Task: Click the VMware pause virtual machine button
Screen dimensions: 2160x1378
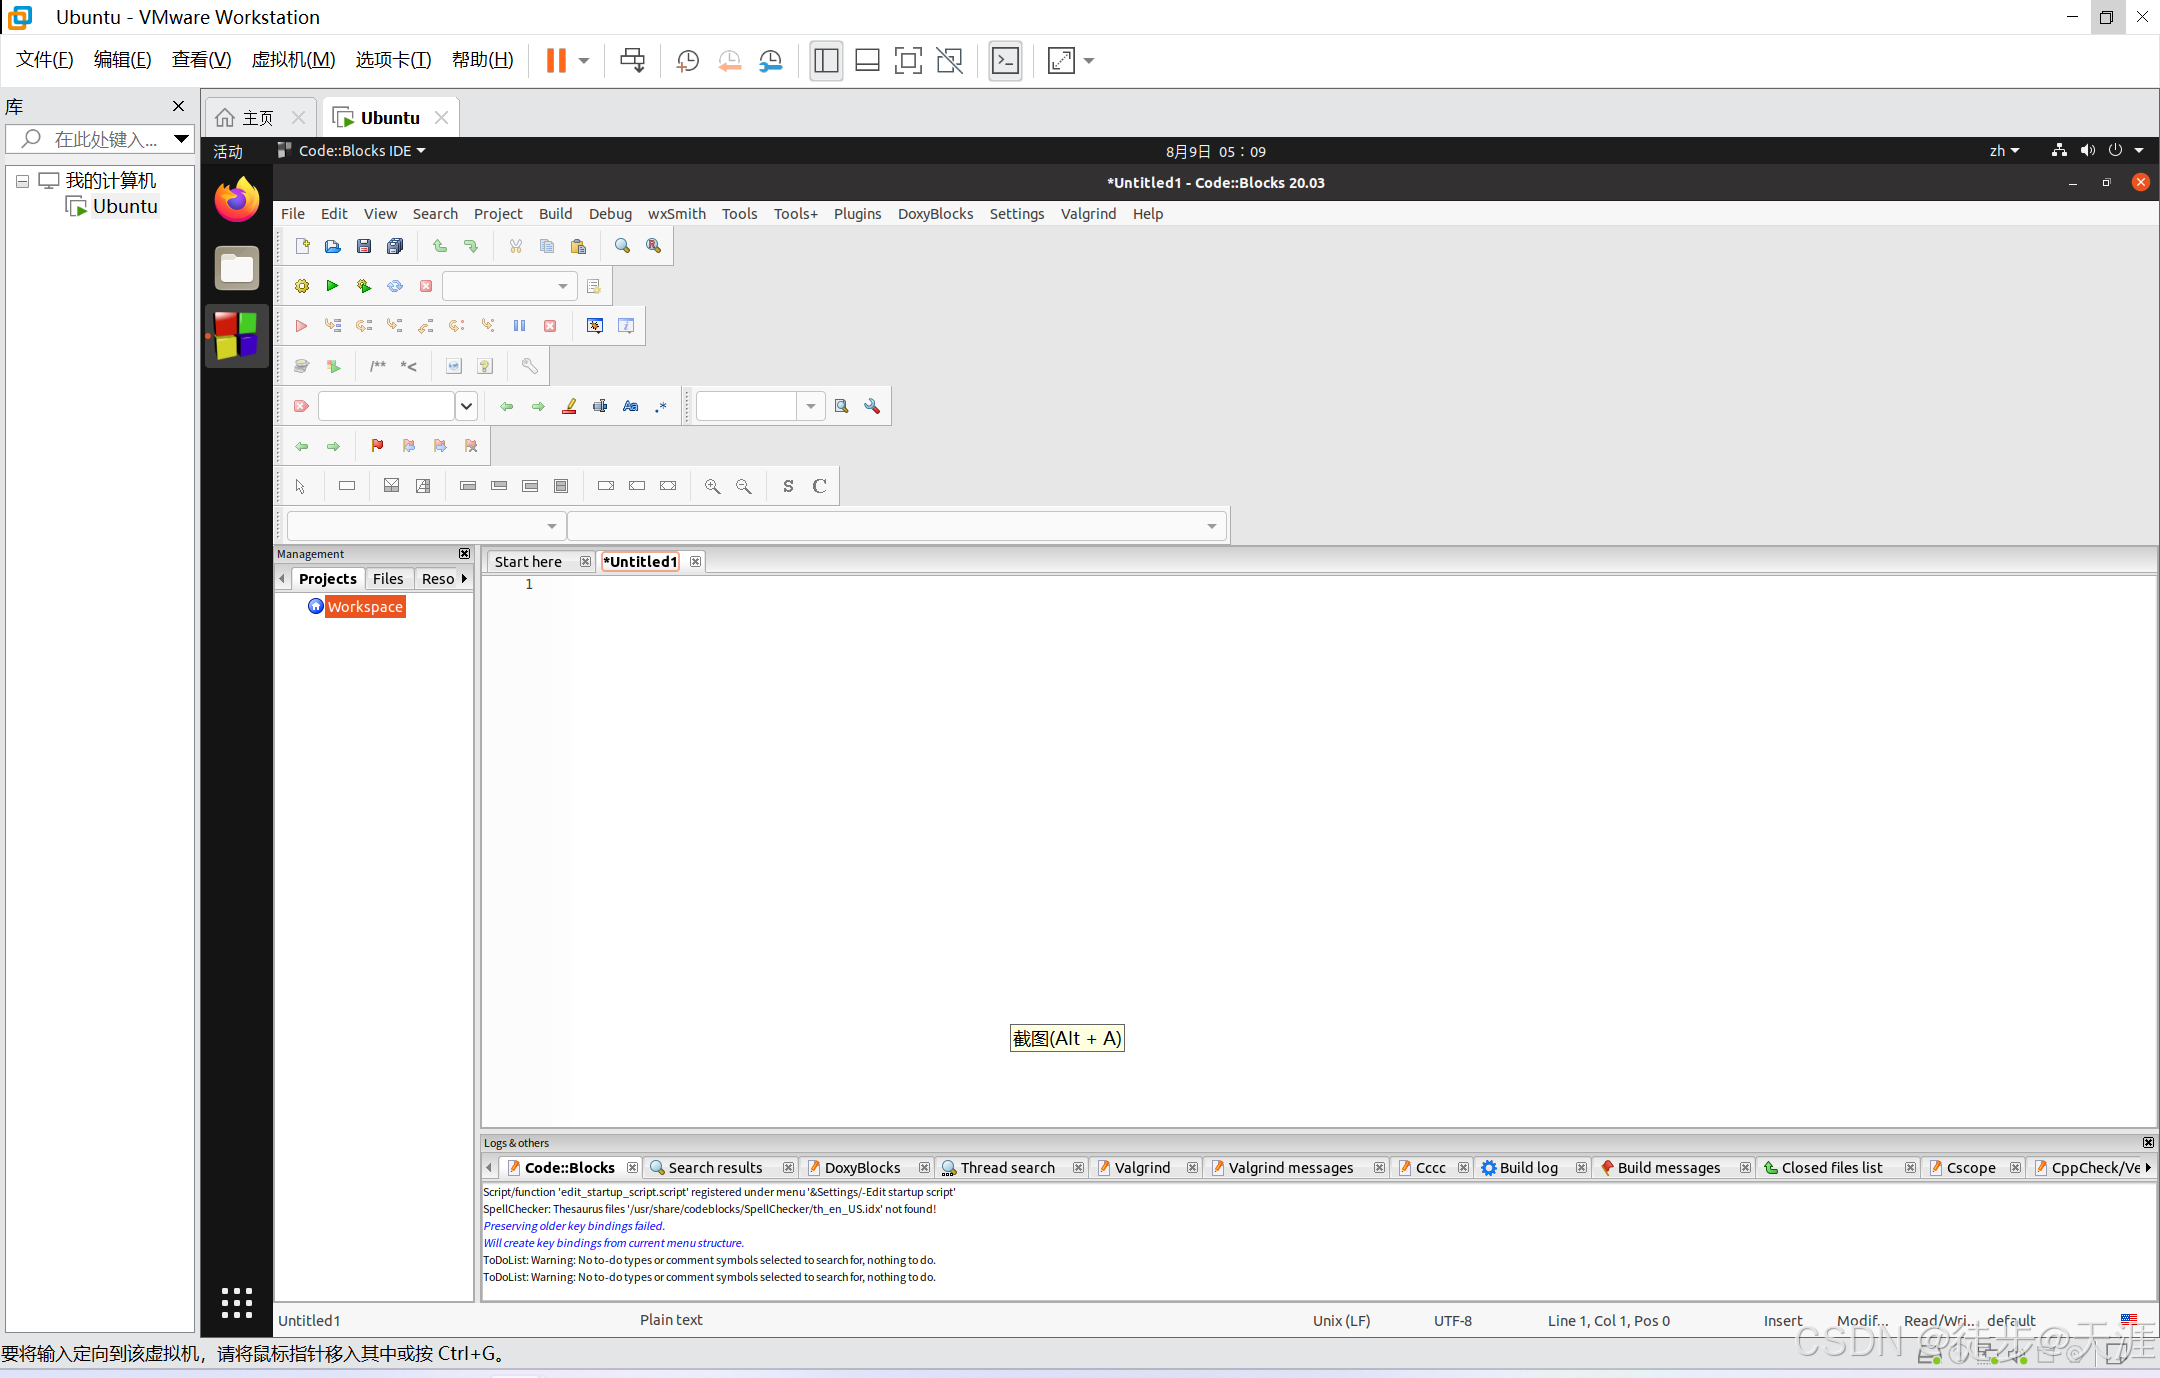Action: point(556,61)
